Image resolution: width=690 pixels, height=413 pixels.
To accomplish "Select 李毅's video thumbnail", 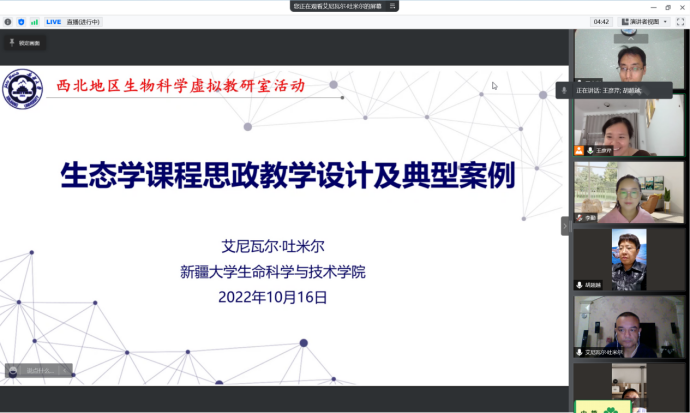I will tap(628, 192).
